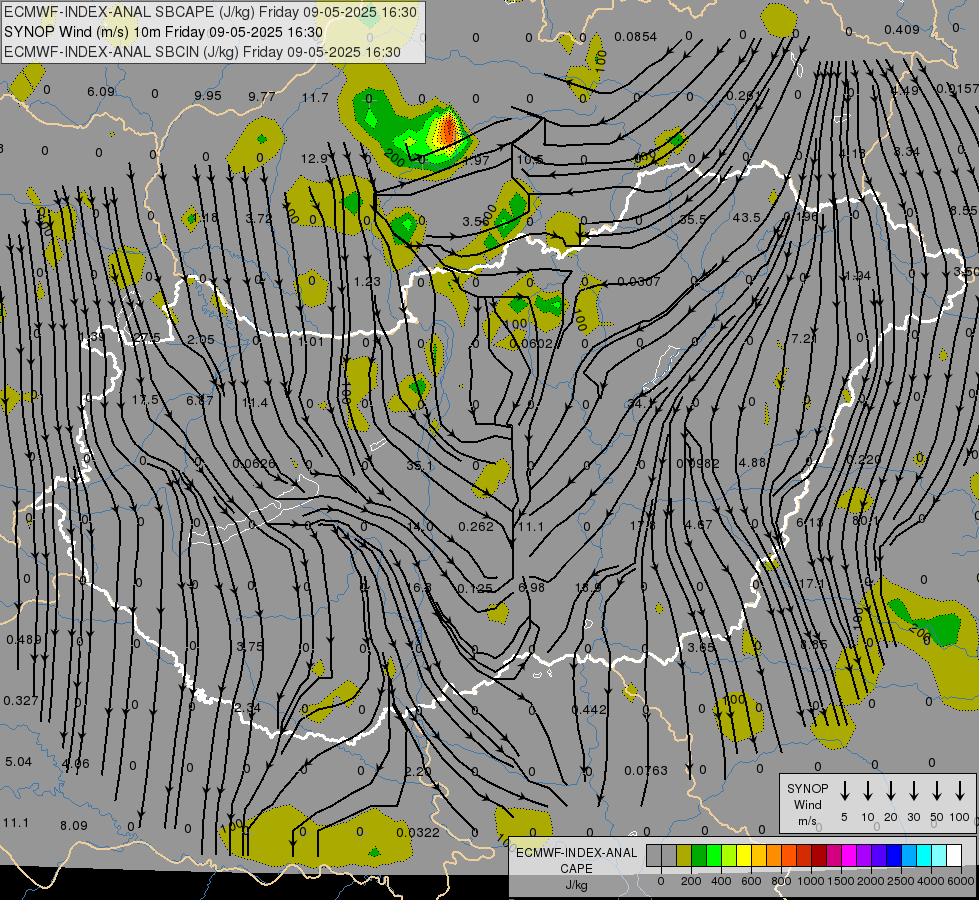Image resolution: width=979 pixels, height=900 pixels.
Task: Click the station value 3.75
Action: [x=250, y=646]
